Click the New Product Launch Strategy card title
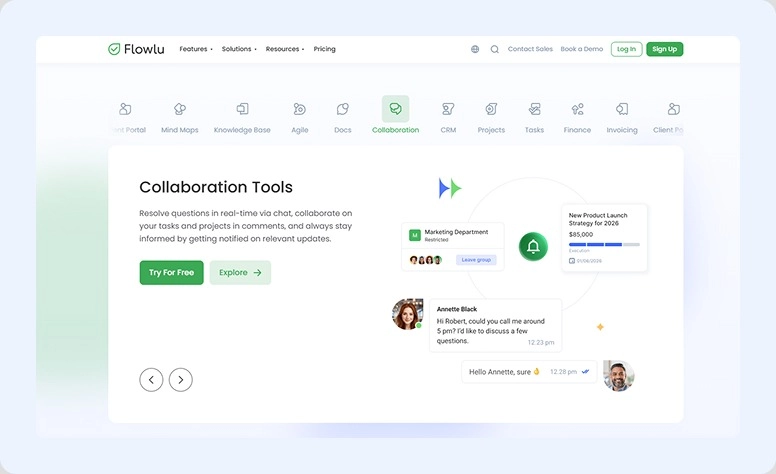776x474 pixels. pyautogui.click(x=598, y=219)
